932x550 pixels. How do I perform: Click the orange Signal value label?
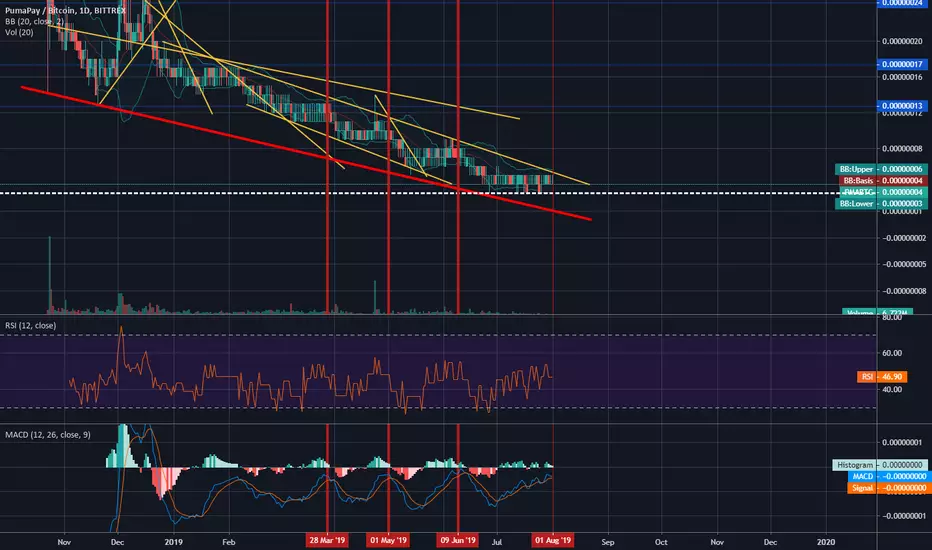tap(887, 488)
